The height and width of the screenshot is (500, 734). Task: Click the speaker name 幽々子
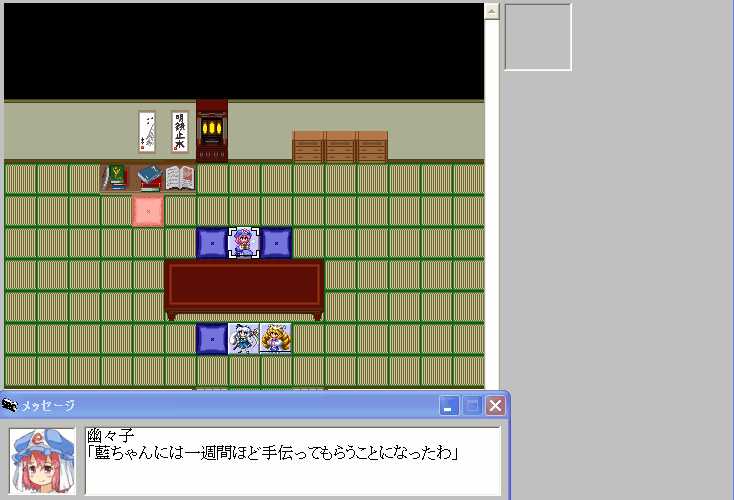(110, 436)
